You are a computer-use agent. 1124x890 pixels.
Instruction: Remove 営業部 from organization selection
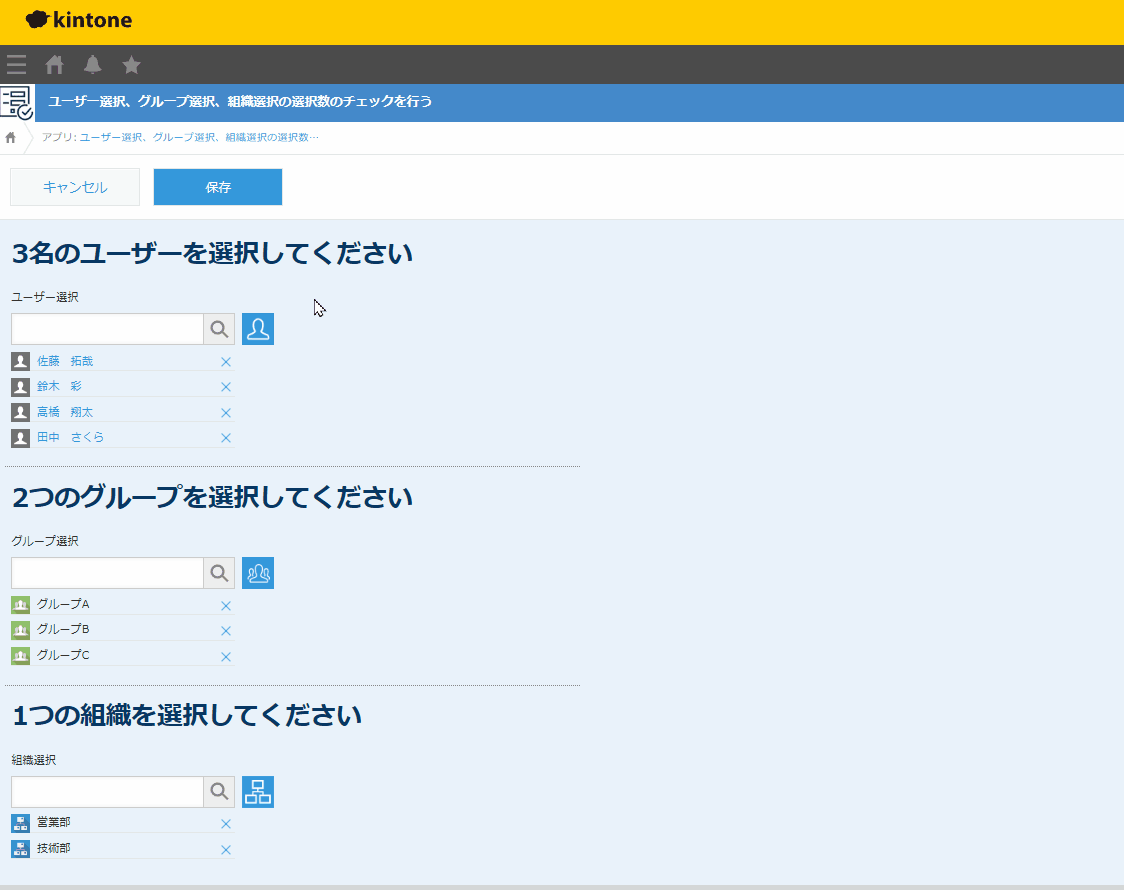(226, 824)
